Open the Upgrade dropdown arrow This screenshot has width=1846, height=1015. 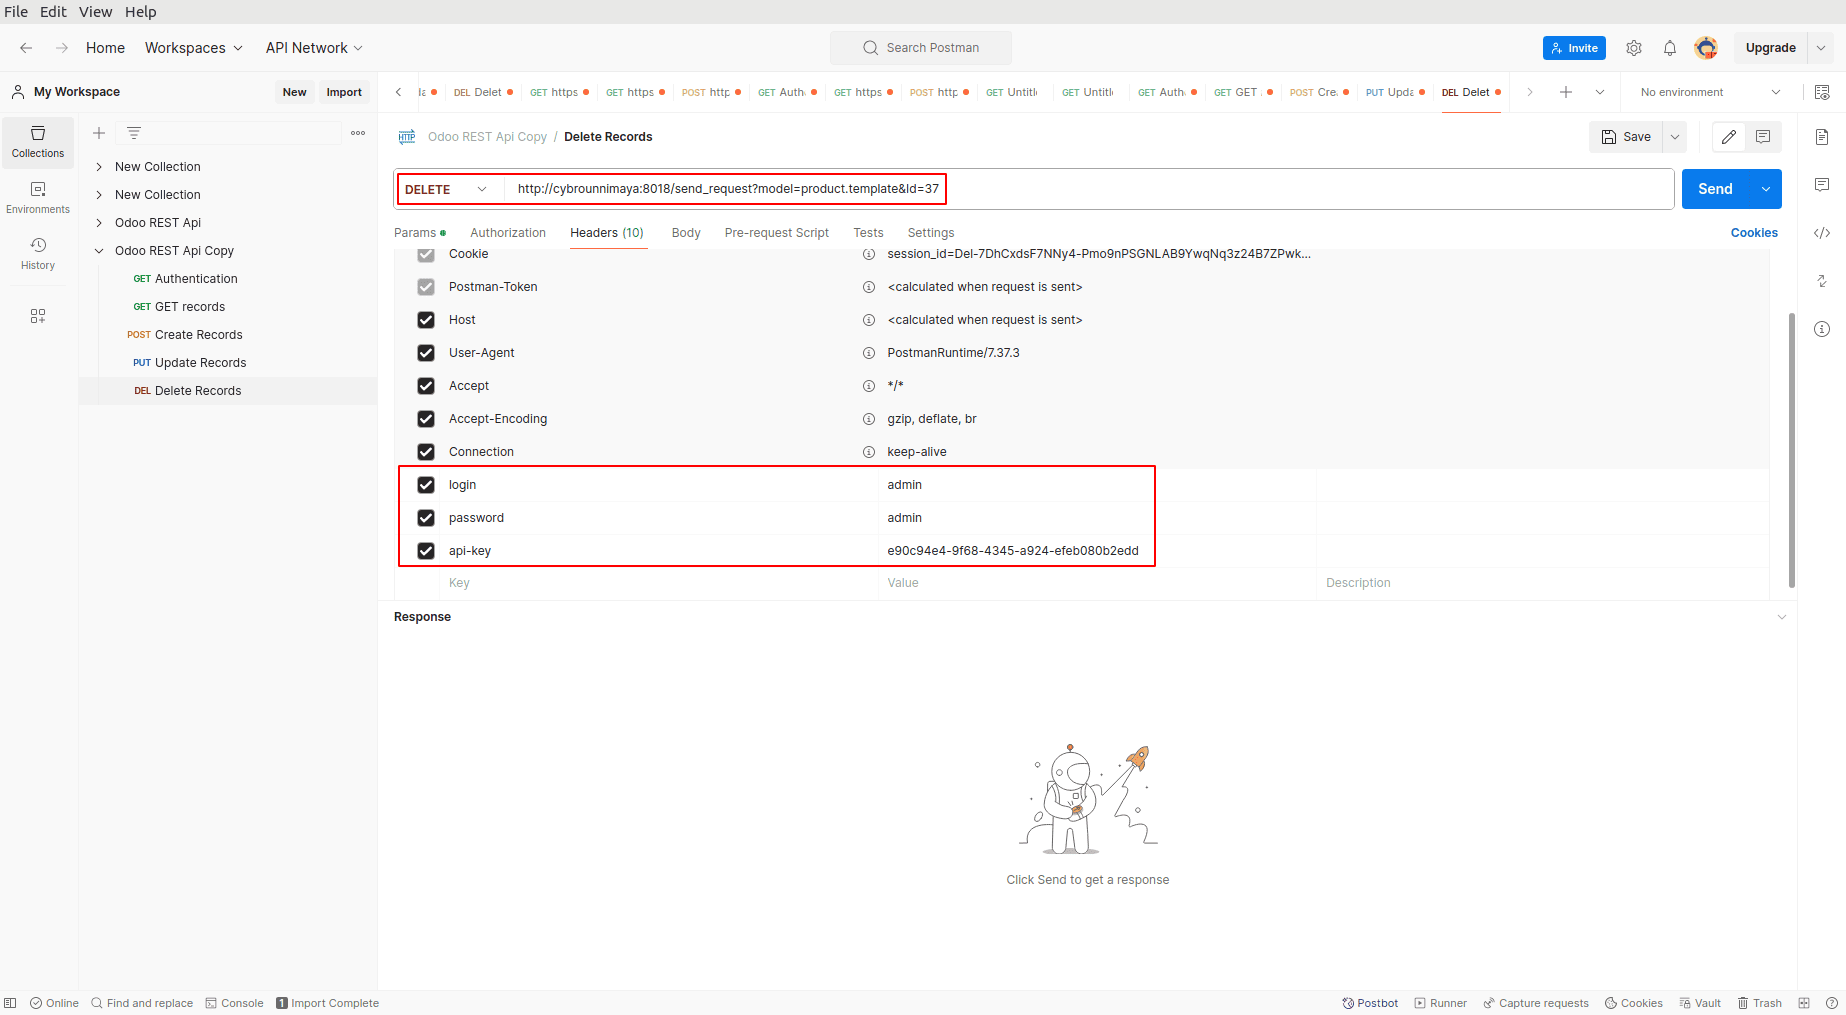1821,48
